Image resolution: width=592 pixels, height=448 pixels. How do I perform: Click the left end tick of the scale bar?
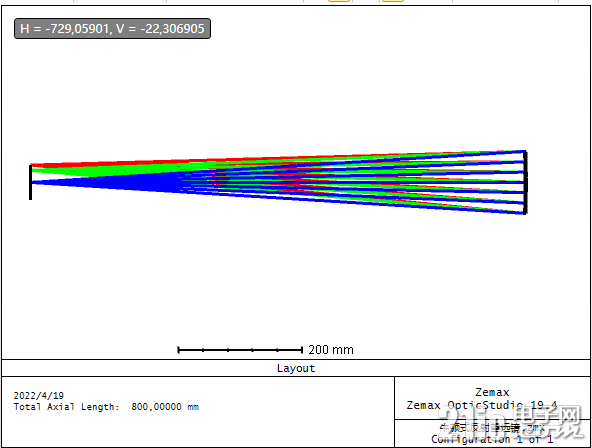[178, 350]
